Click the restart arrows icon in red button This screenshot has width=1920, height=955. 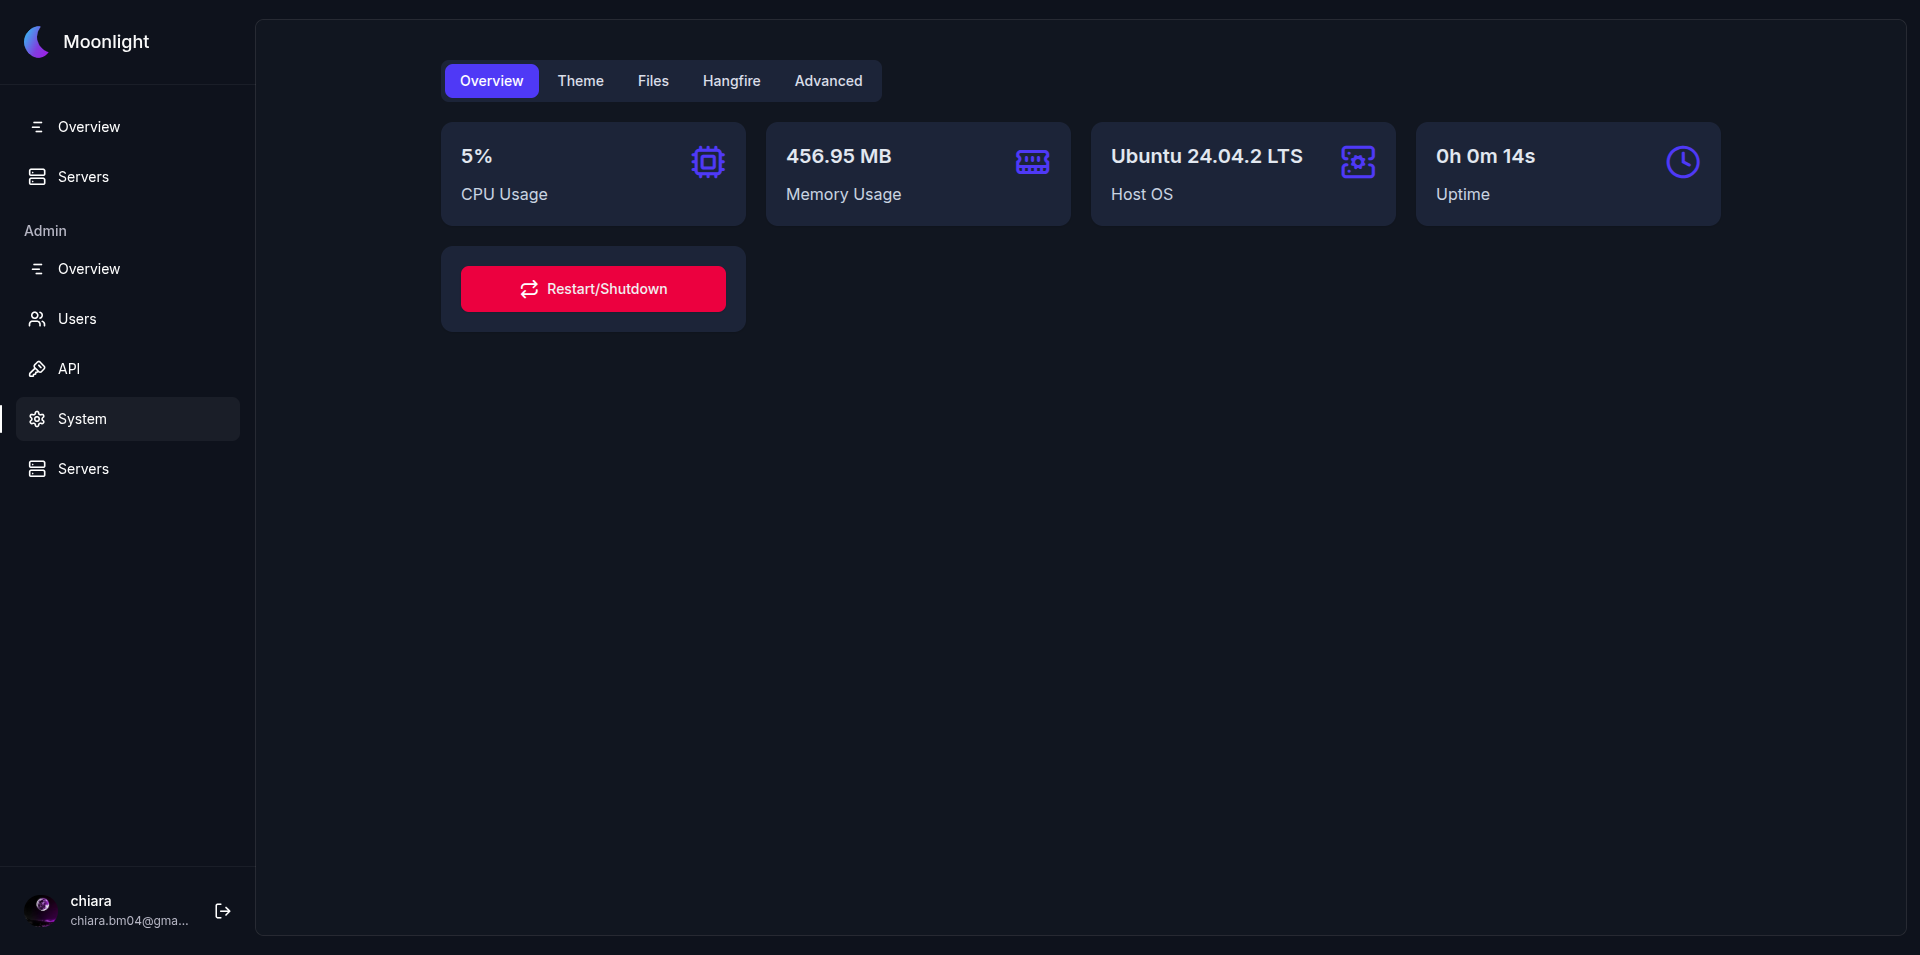point(529,289)
